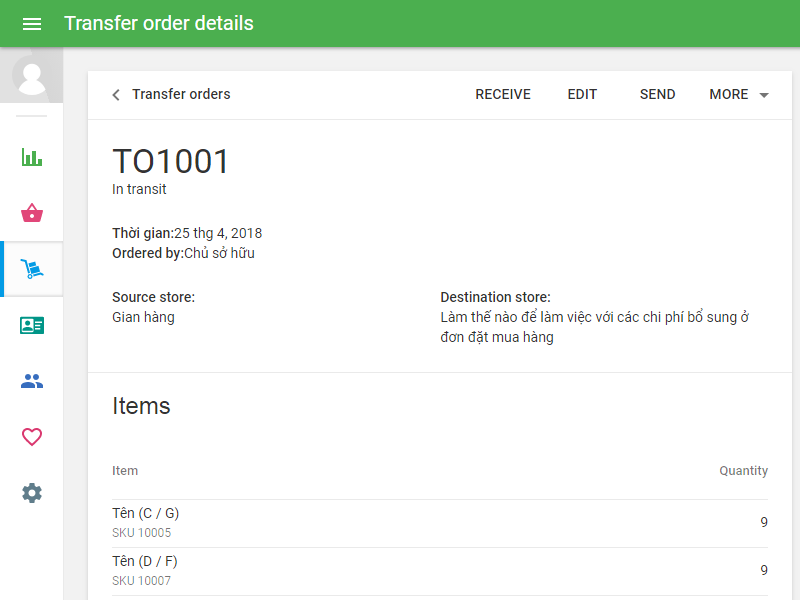Select the heart favorites icon
The image size is (800, 600).
click(x=31, y=437)
